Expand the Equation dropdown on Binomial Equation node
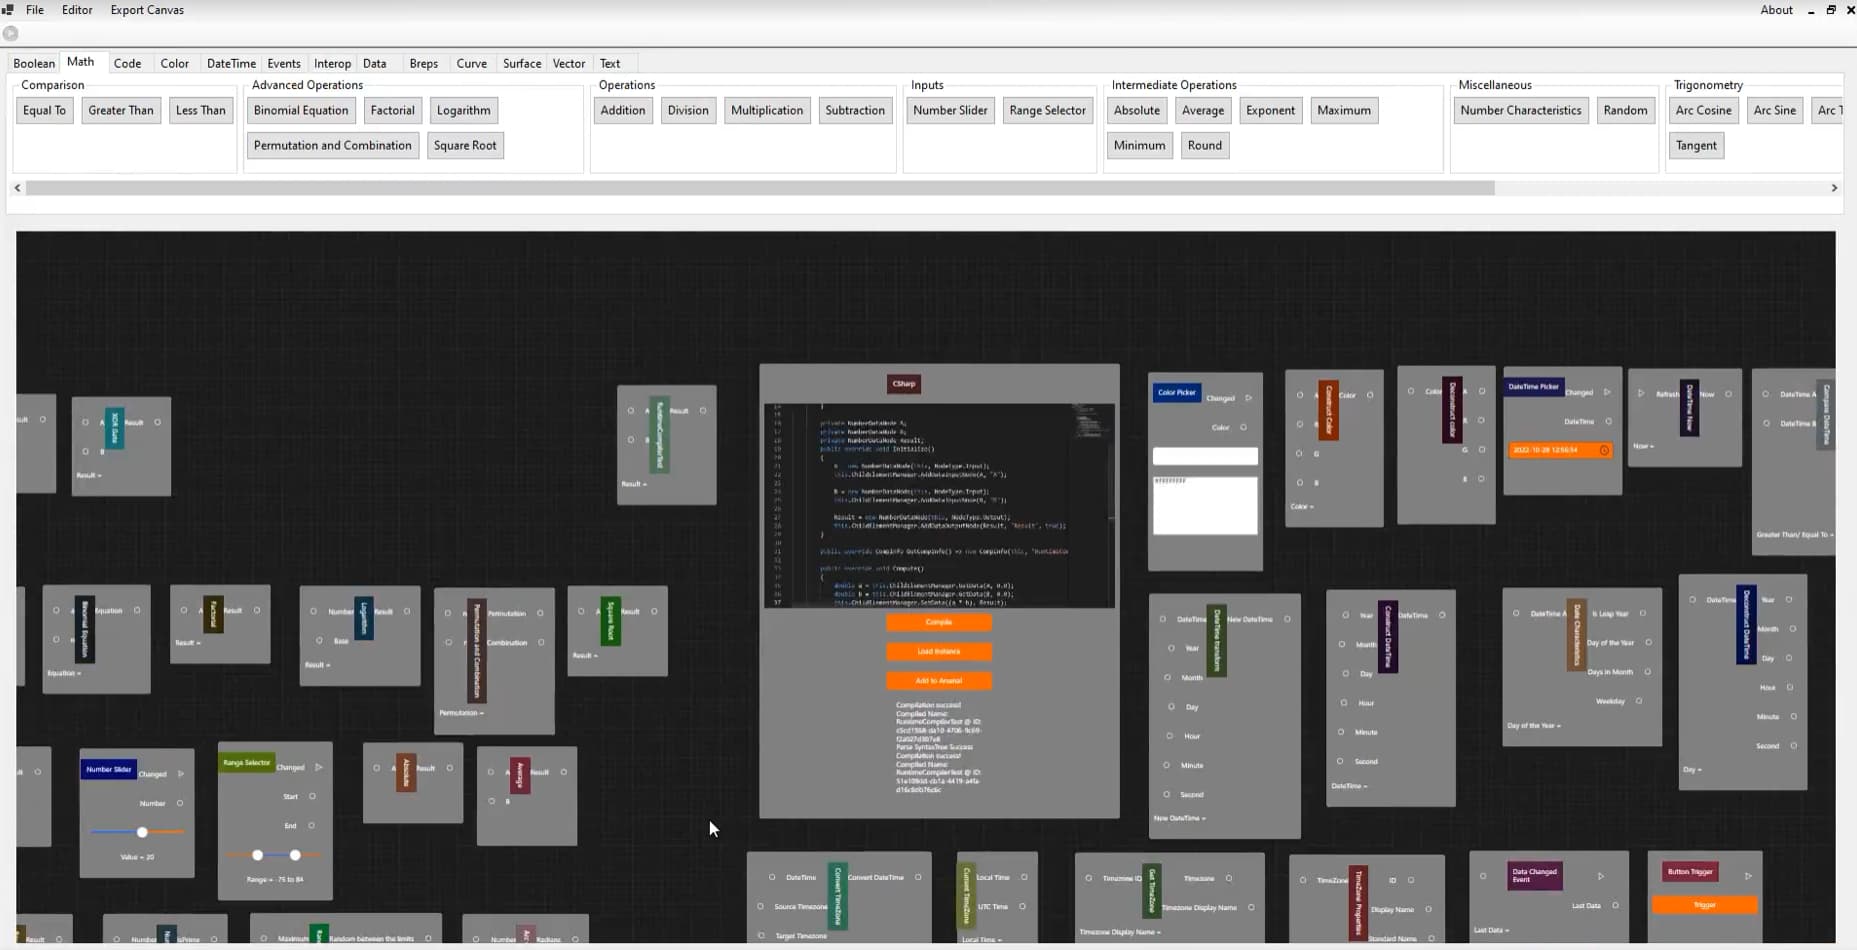Screen dimensions: 1857x950 (63, 673)
